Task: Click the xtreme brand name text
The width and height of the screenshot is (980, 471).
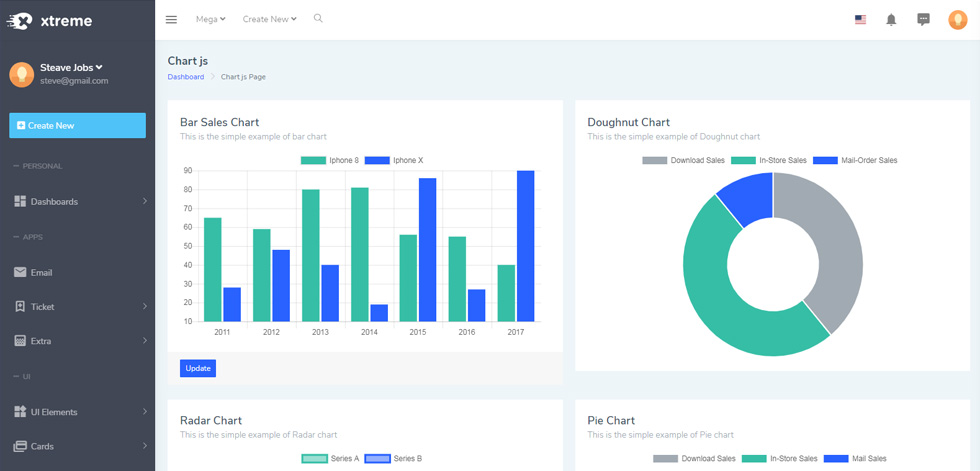Action: 66,21
